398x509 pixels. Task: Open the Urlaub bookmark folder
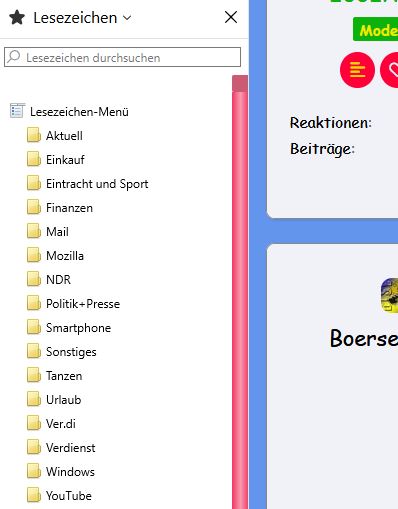[x=63, y=400]
